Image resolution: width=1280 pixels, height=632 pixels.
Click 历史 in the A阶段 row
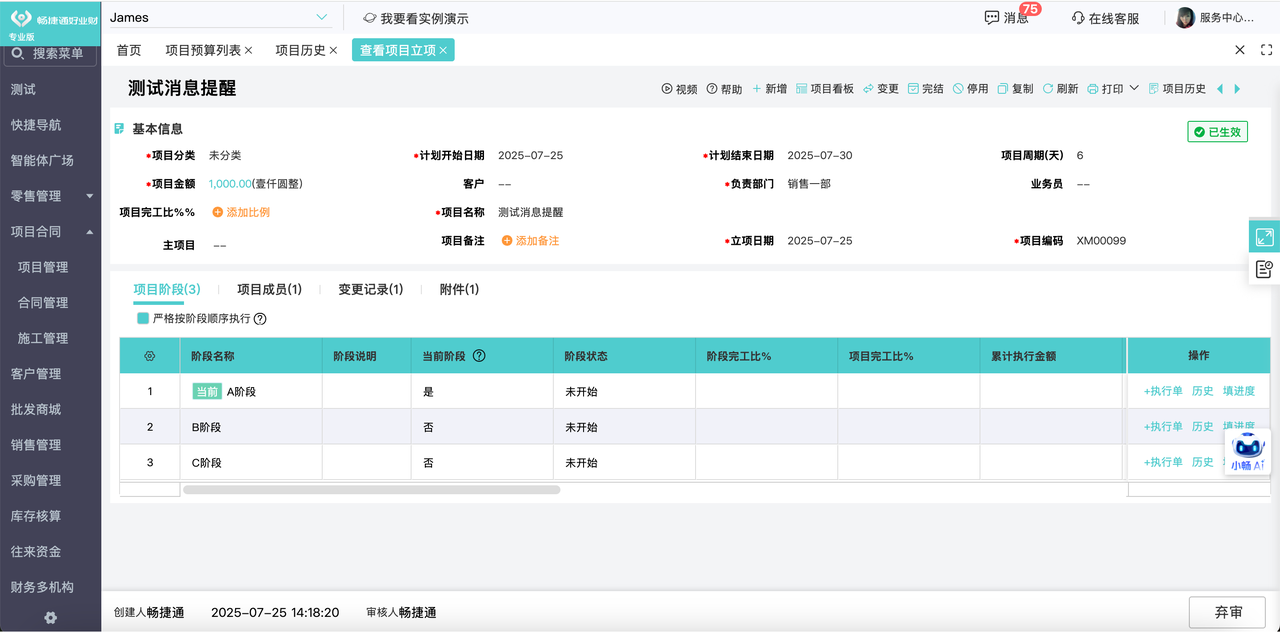click(x=1203, y=391)
